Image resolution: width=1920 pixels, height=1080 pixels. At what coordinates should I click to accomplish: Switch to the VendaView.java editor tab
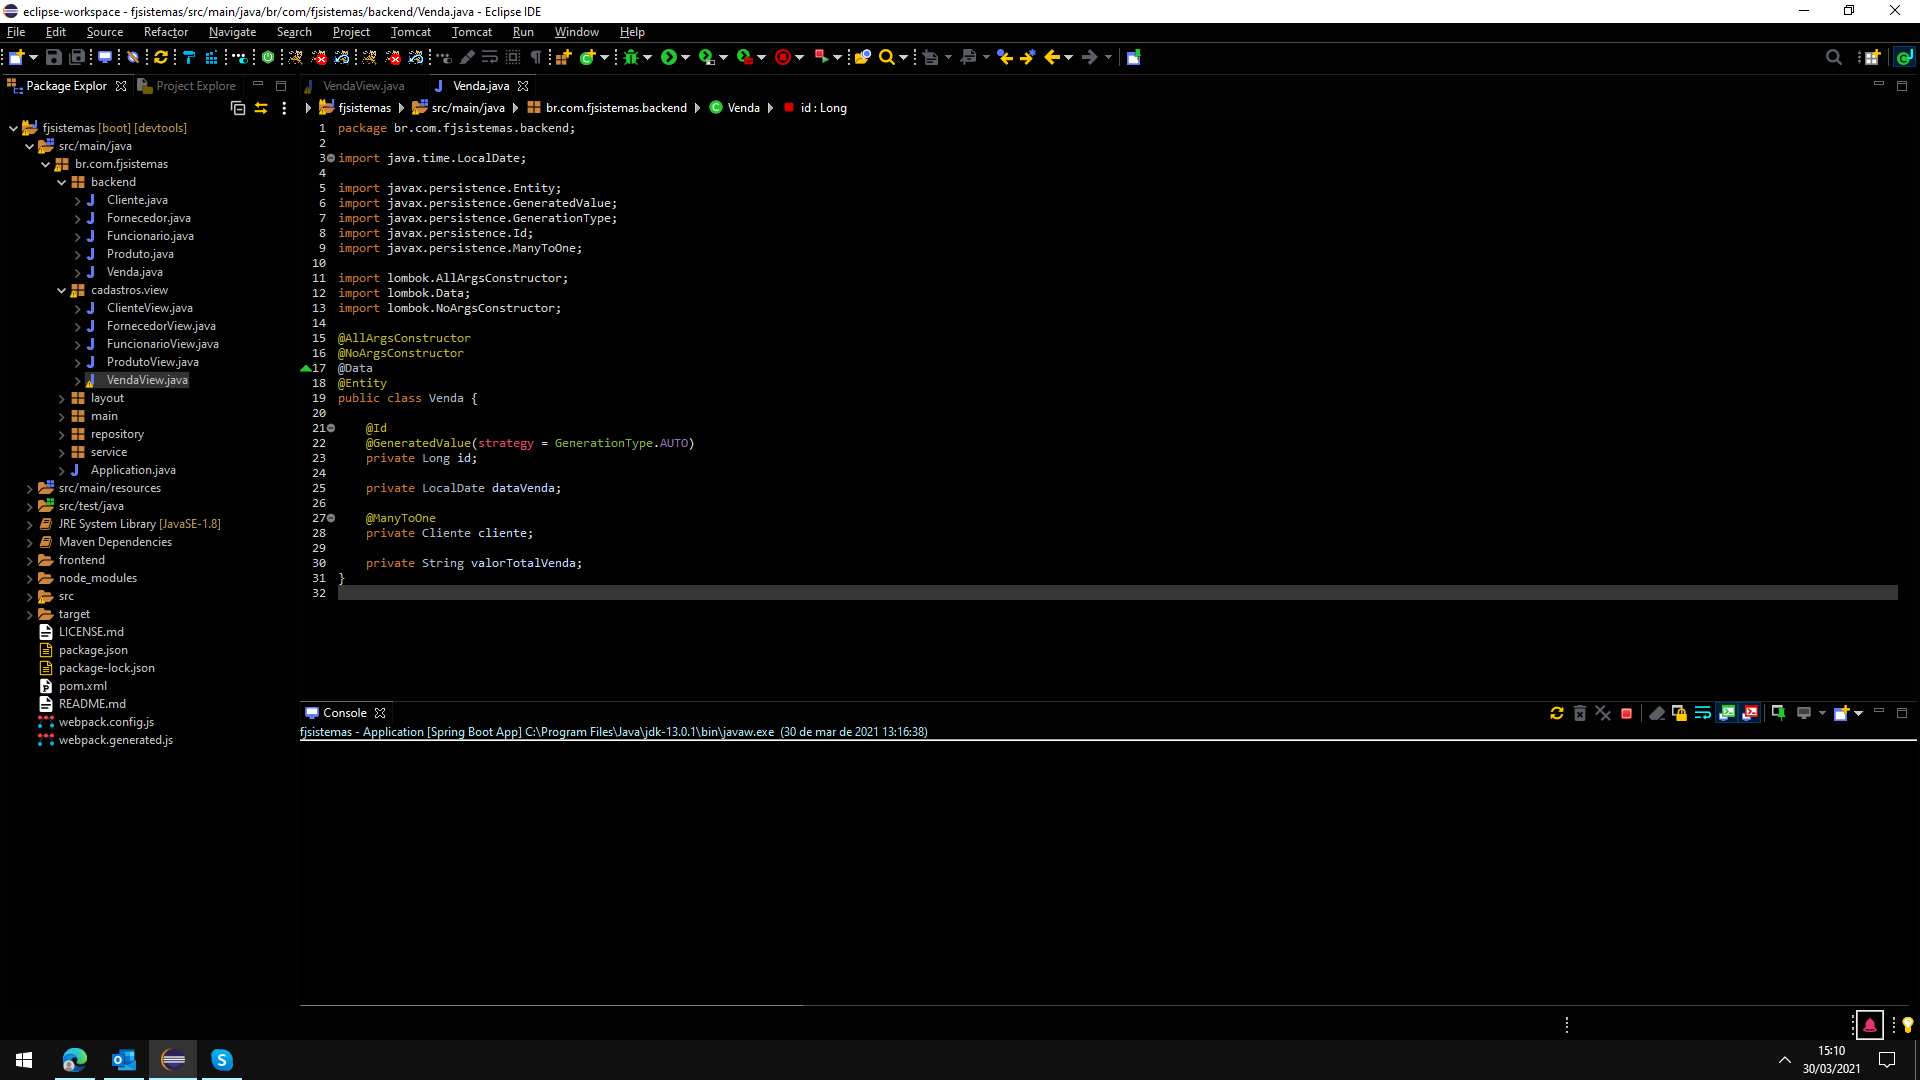click(363, 86)
